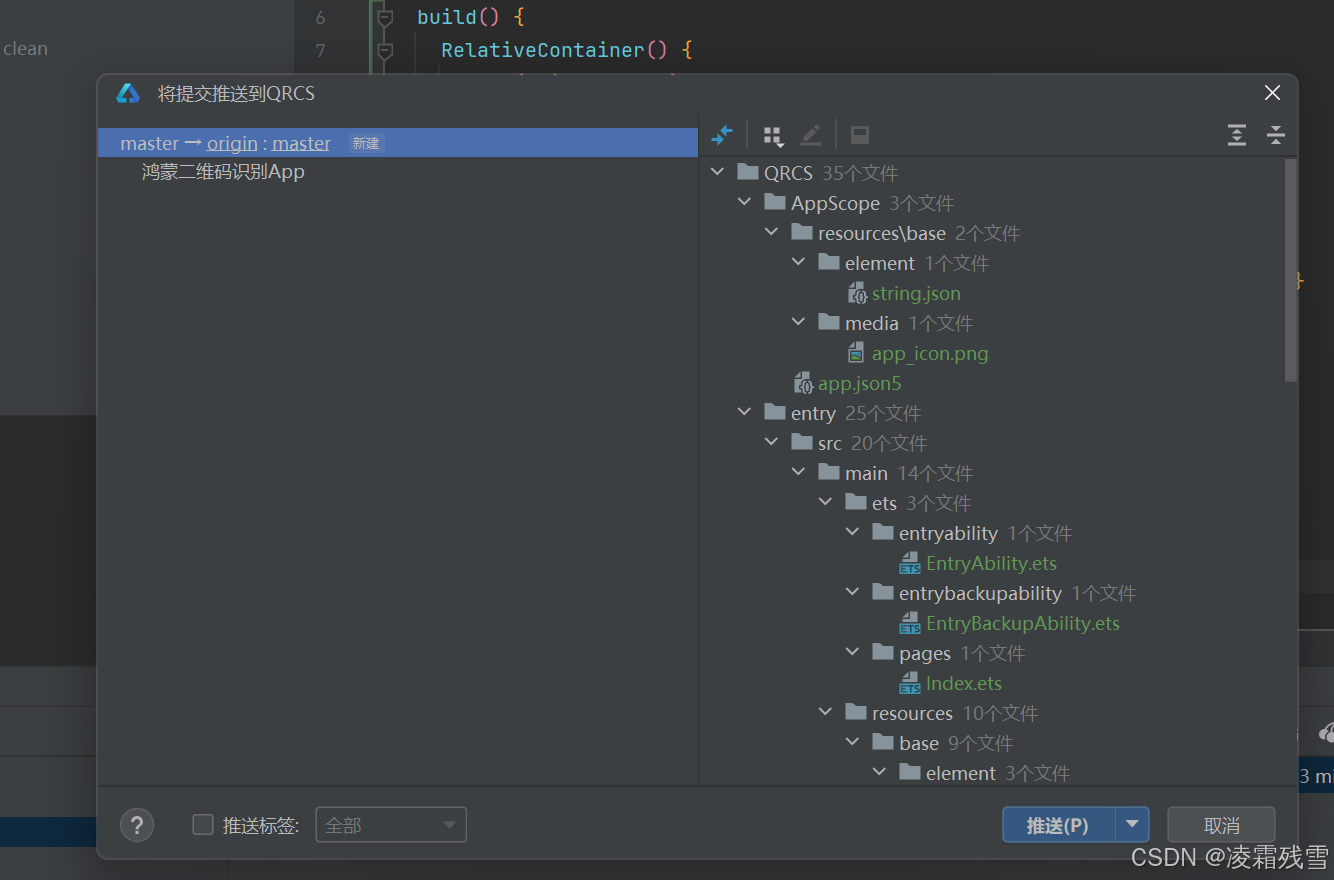
Task: Click the QRCS root folder icon
Action: (748, 172)
